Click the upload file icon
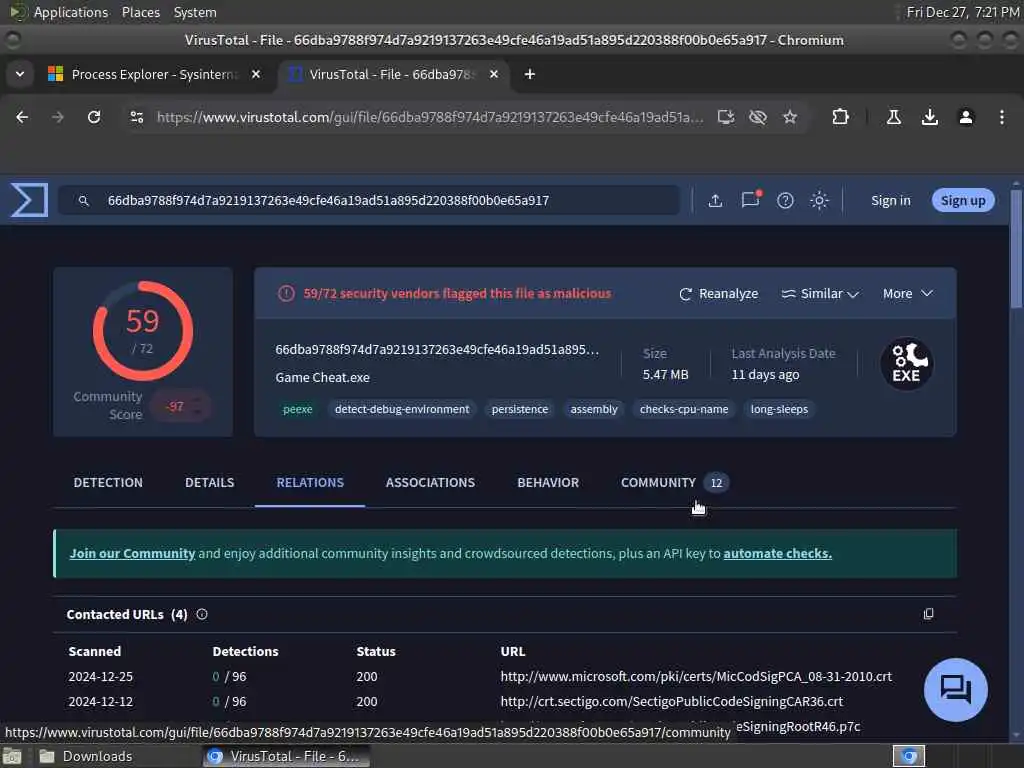 pyautogui.click(x=715, y=200)
